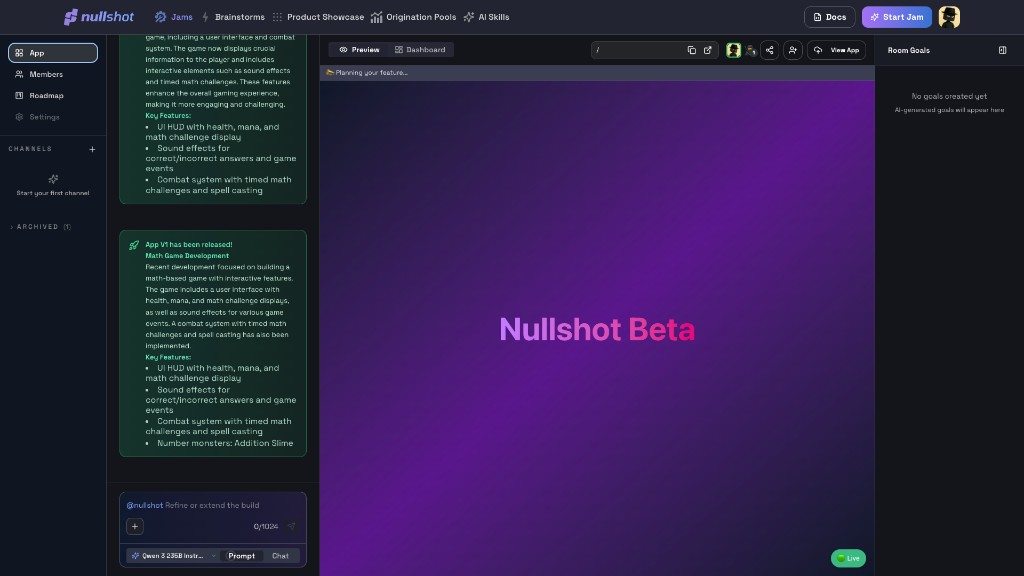Click the send message arrow icon
The image size is (1024, 576).
[291, 526]
